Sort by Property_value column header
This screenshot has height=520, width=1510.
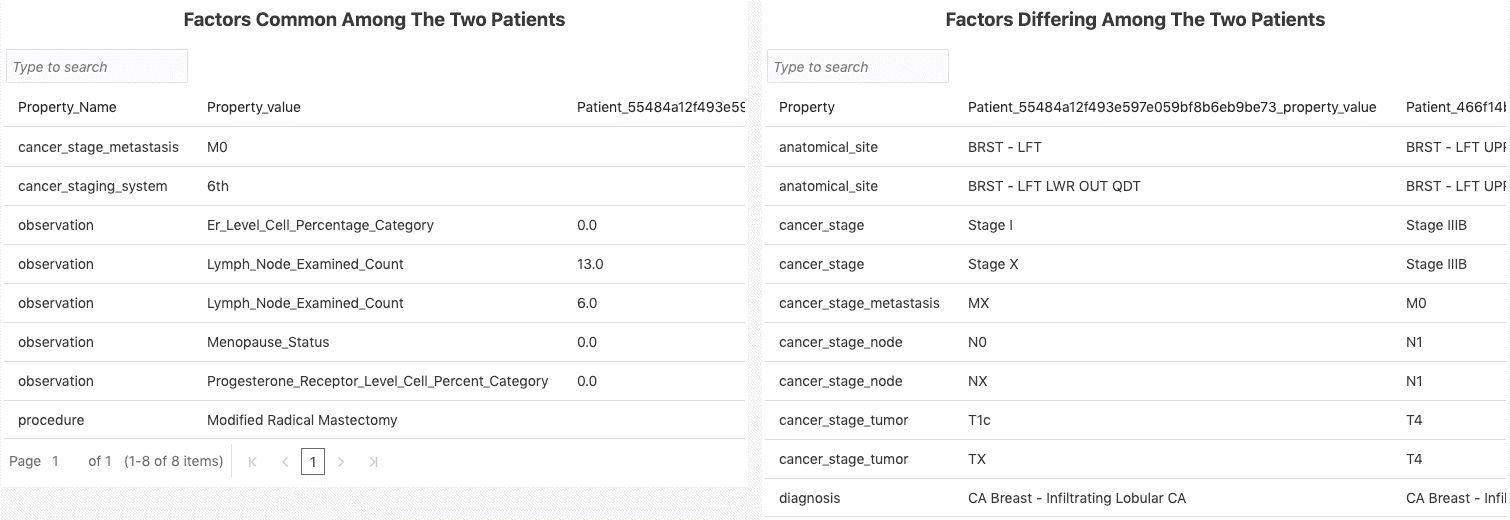click(x=253, y=107)
